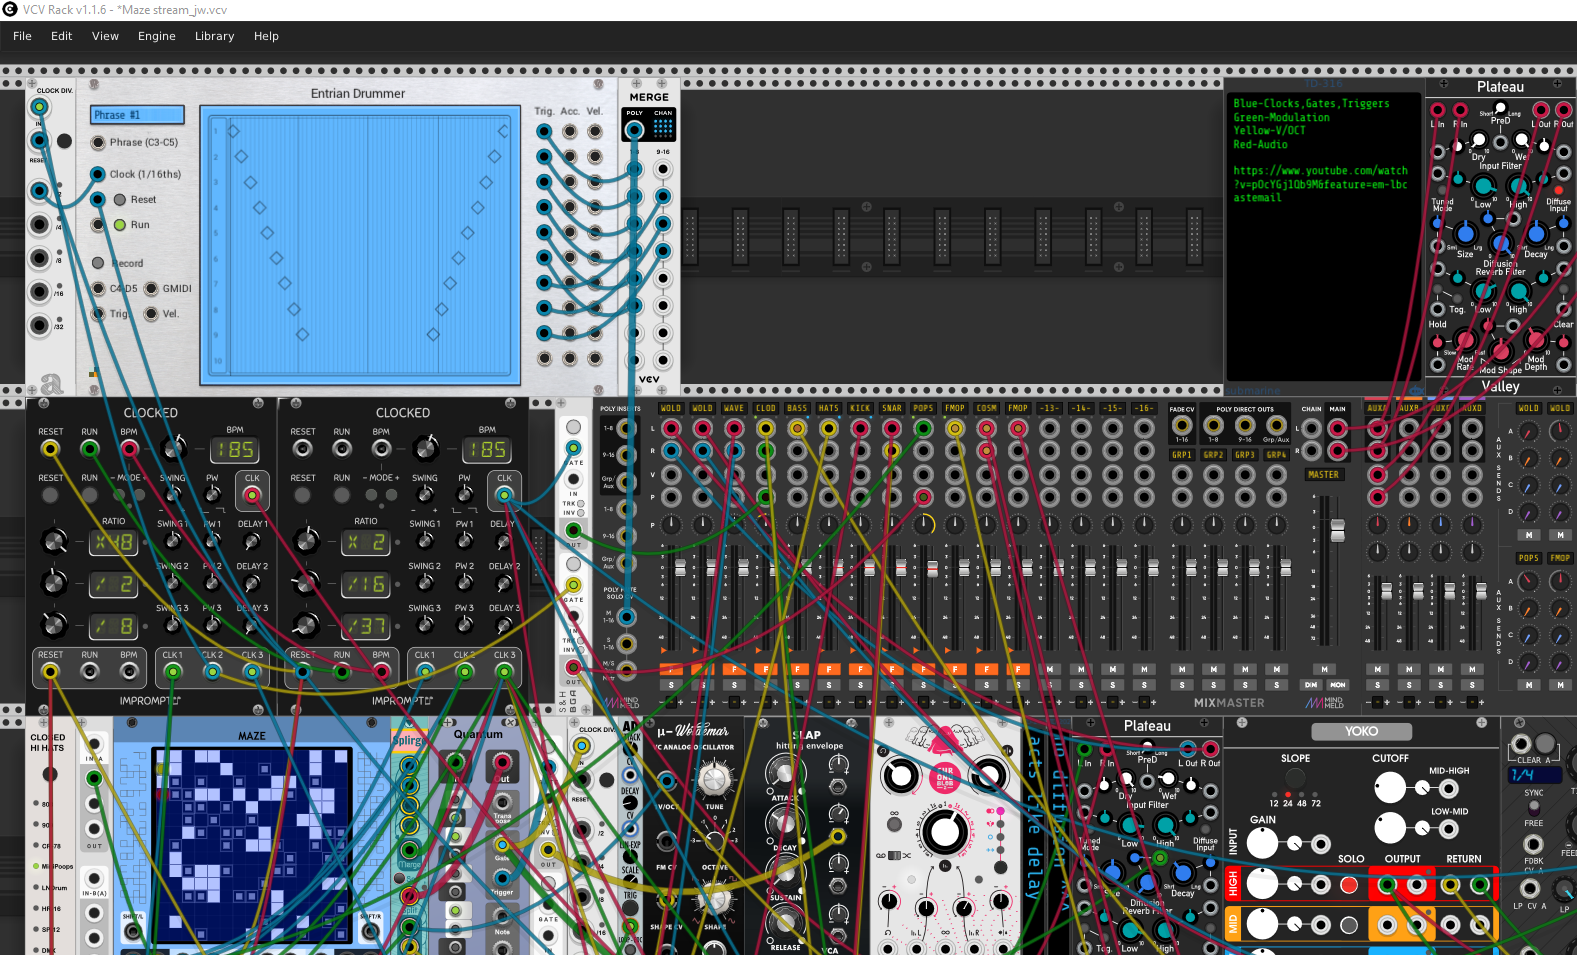Click the GRP1 direct-out jack on MixMaster
1577x955 pixels.
[1182, 474]
